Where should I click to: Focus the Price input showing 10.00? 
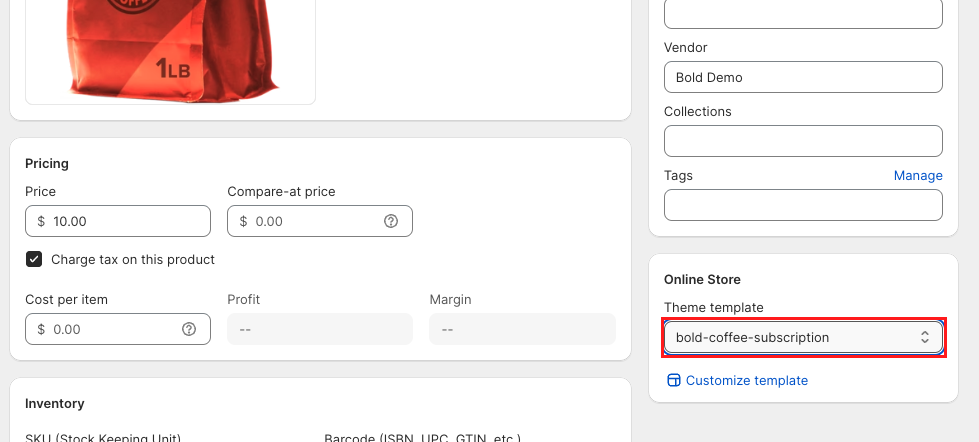tap(125, 221)
